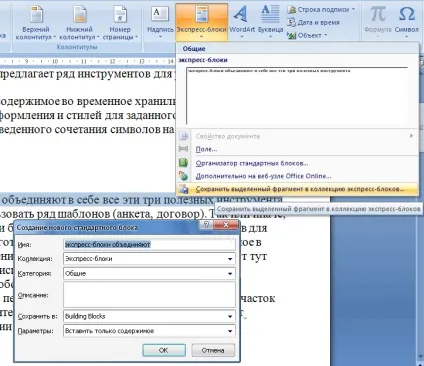The image size is (424, 366).
Task: Click the Объект insert button
Action: [307, 35]
